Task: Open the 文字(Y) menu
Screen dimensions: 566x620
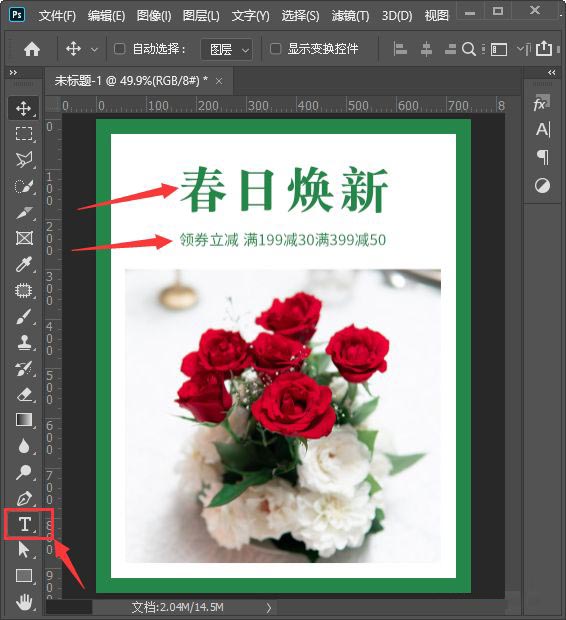Action: (251, 16)
